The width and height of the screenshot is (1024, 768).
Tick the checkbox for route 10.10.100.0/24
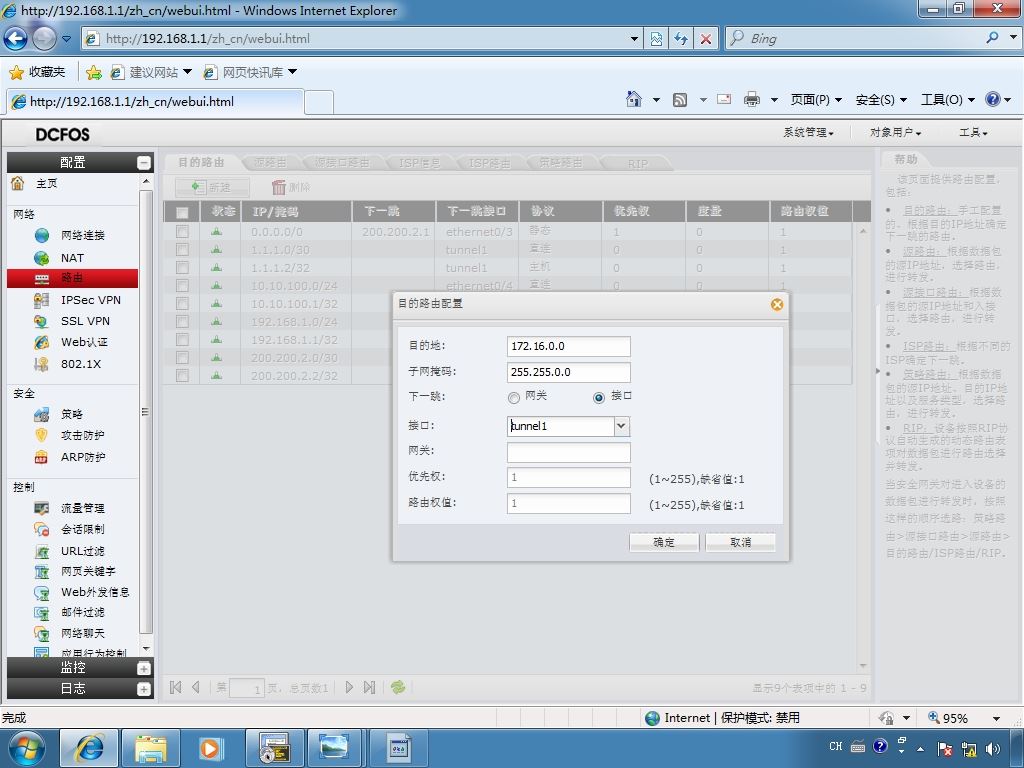[x=182, y=285]
